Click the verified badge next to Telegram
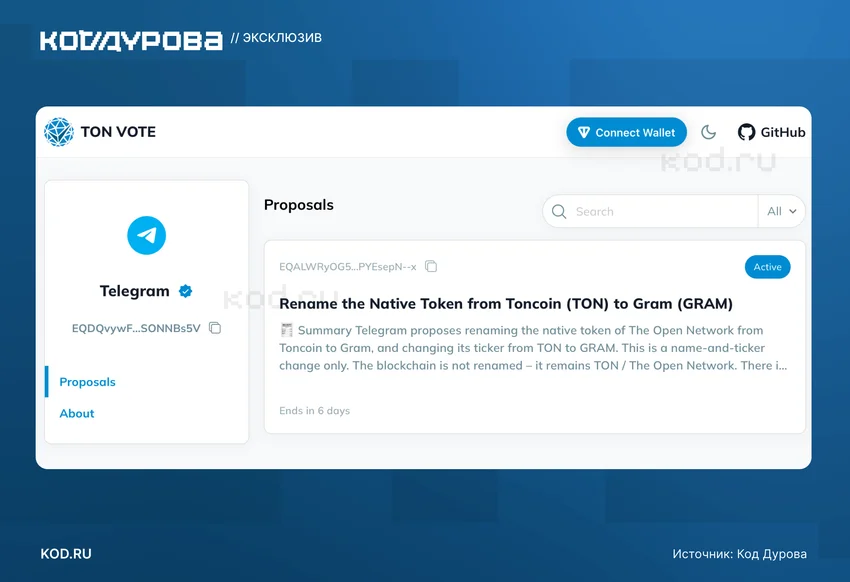Screen dimensions: 850x582 [x=185, y=291]
